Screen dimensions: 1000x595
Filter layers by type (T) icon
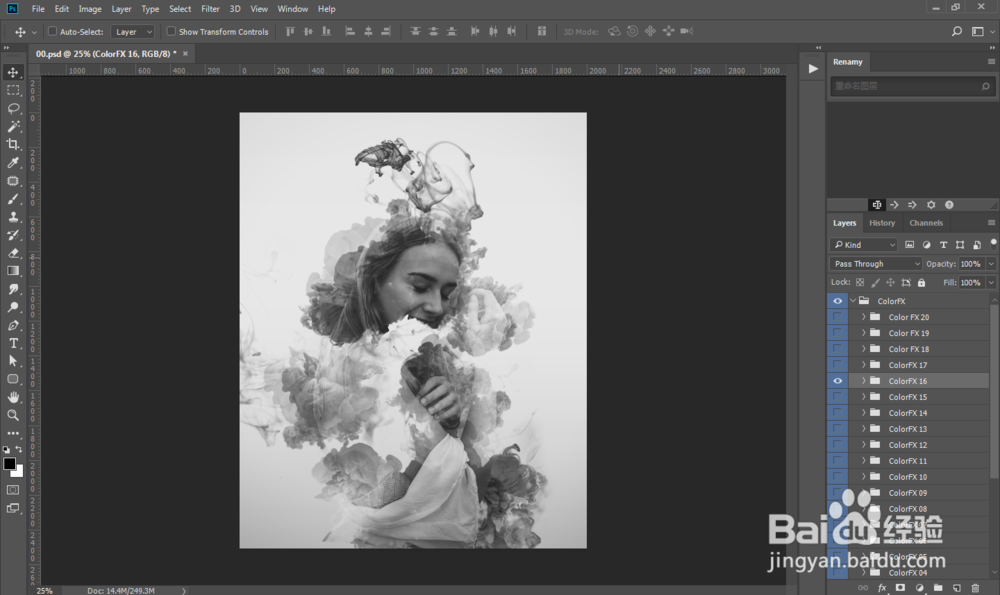click(943, 245)
